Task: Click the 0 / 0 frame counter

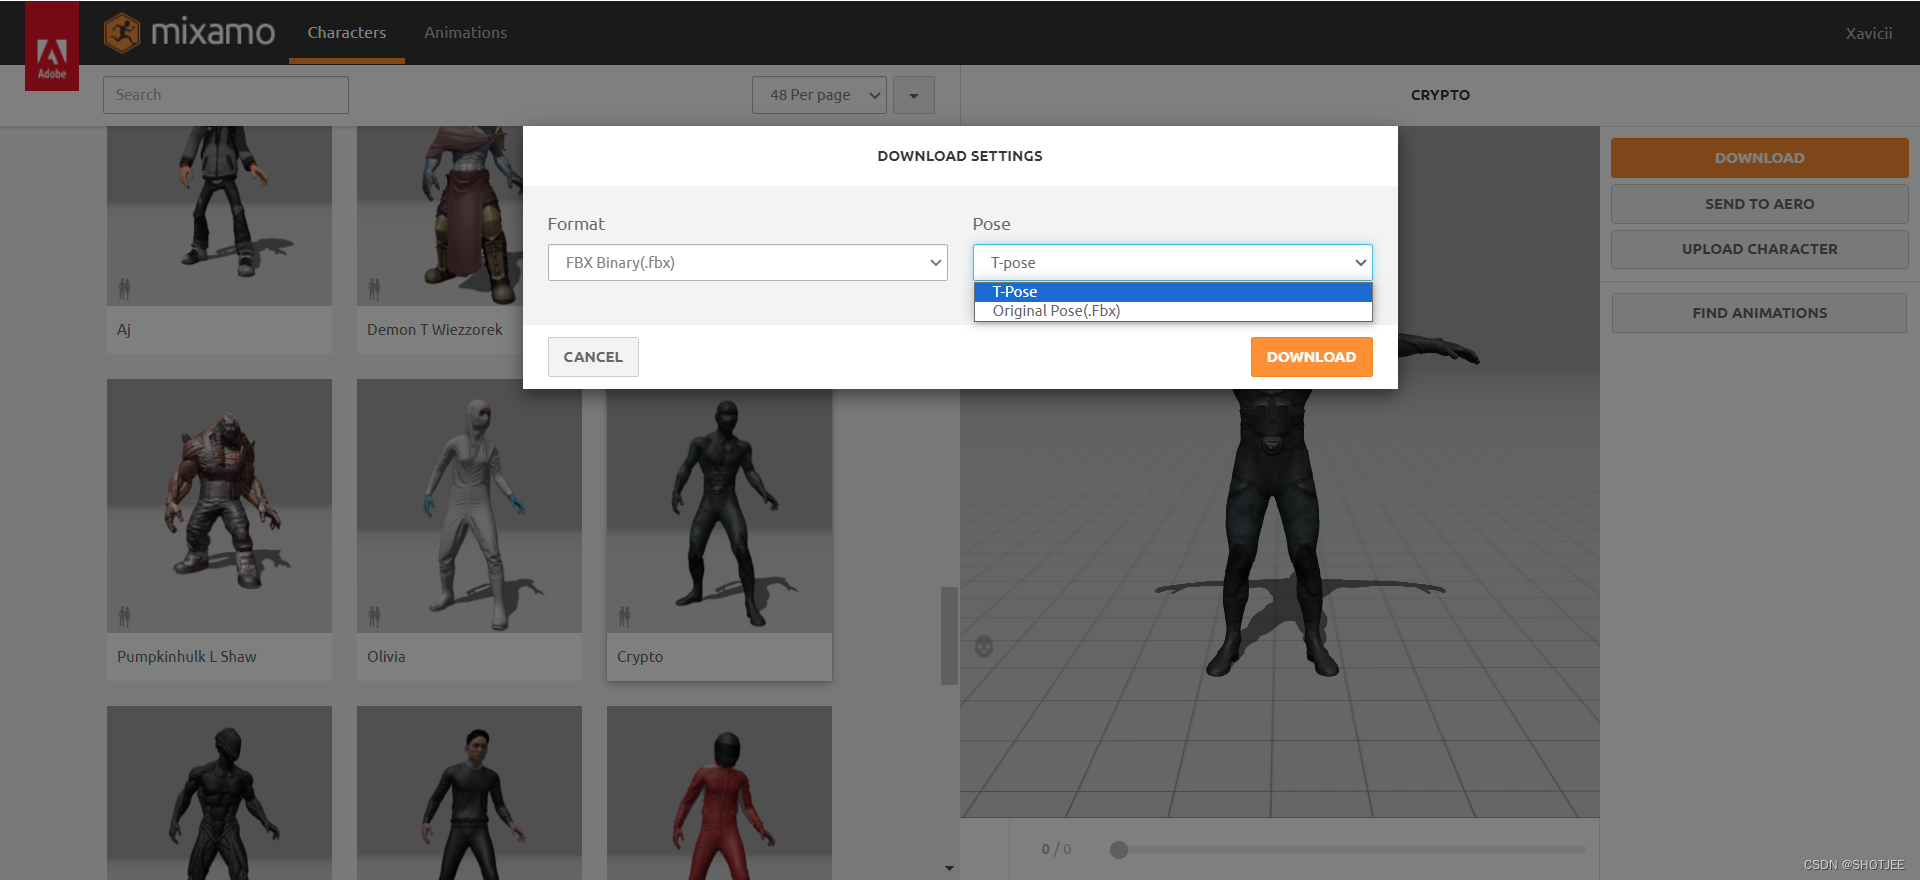Action: [1056, 850]
